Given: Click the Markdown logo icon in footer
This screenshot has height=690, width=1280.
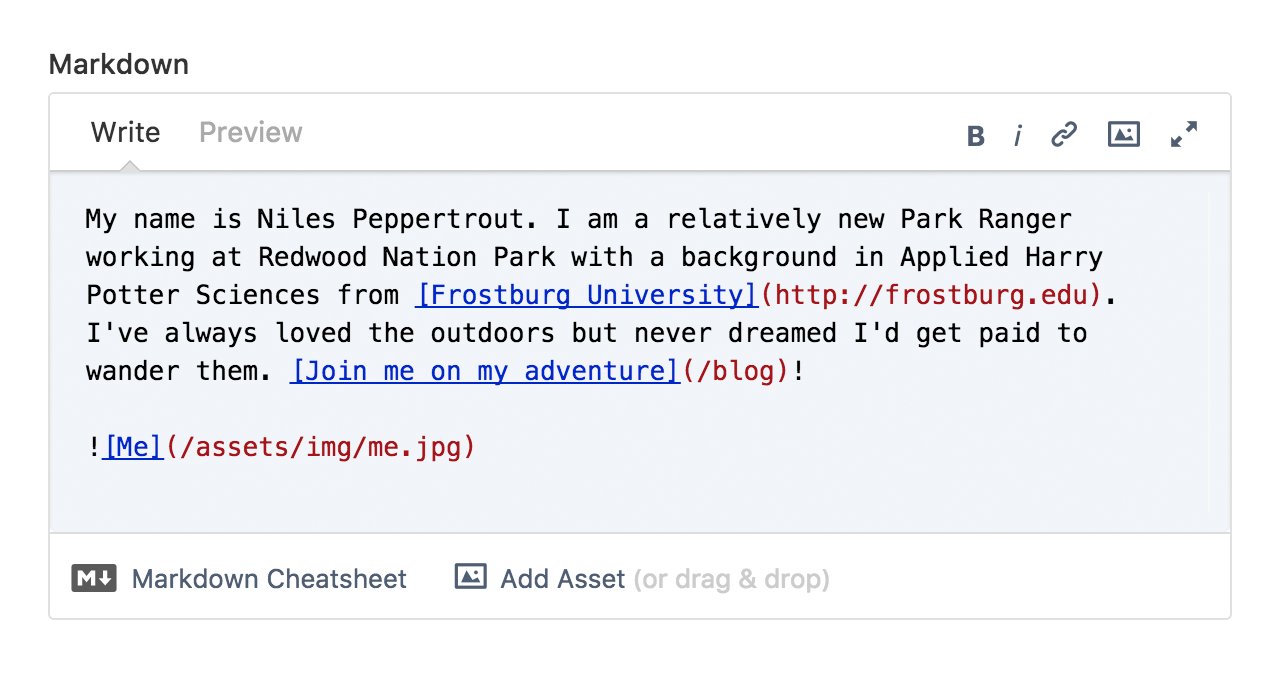Looking at the screenshot, I should click(94, 578).
